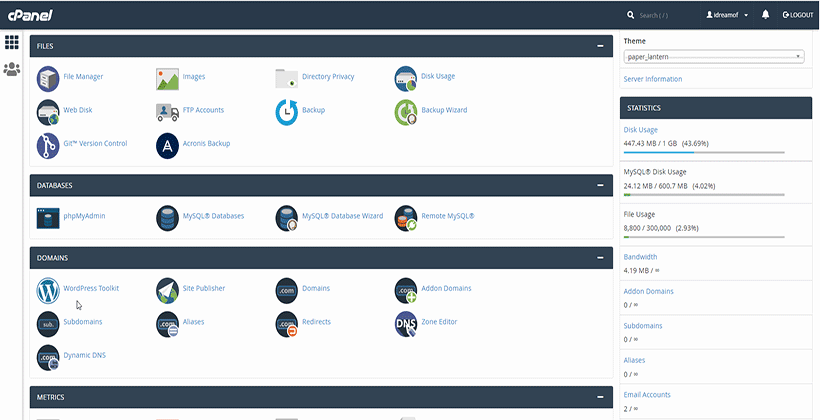The width and height of the screenshot is (820, 420).
Task: Click the Zone Editor DNS icon
Action: 405,324
